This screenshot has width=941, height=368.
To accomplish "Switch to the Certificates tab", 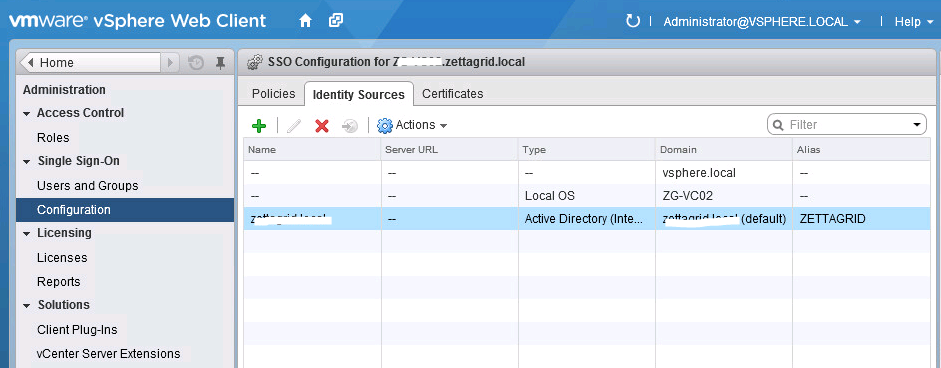I will pos(452,94).
